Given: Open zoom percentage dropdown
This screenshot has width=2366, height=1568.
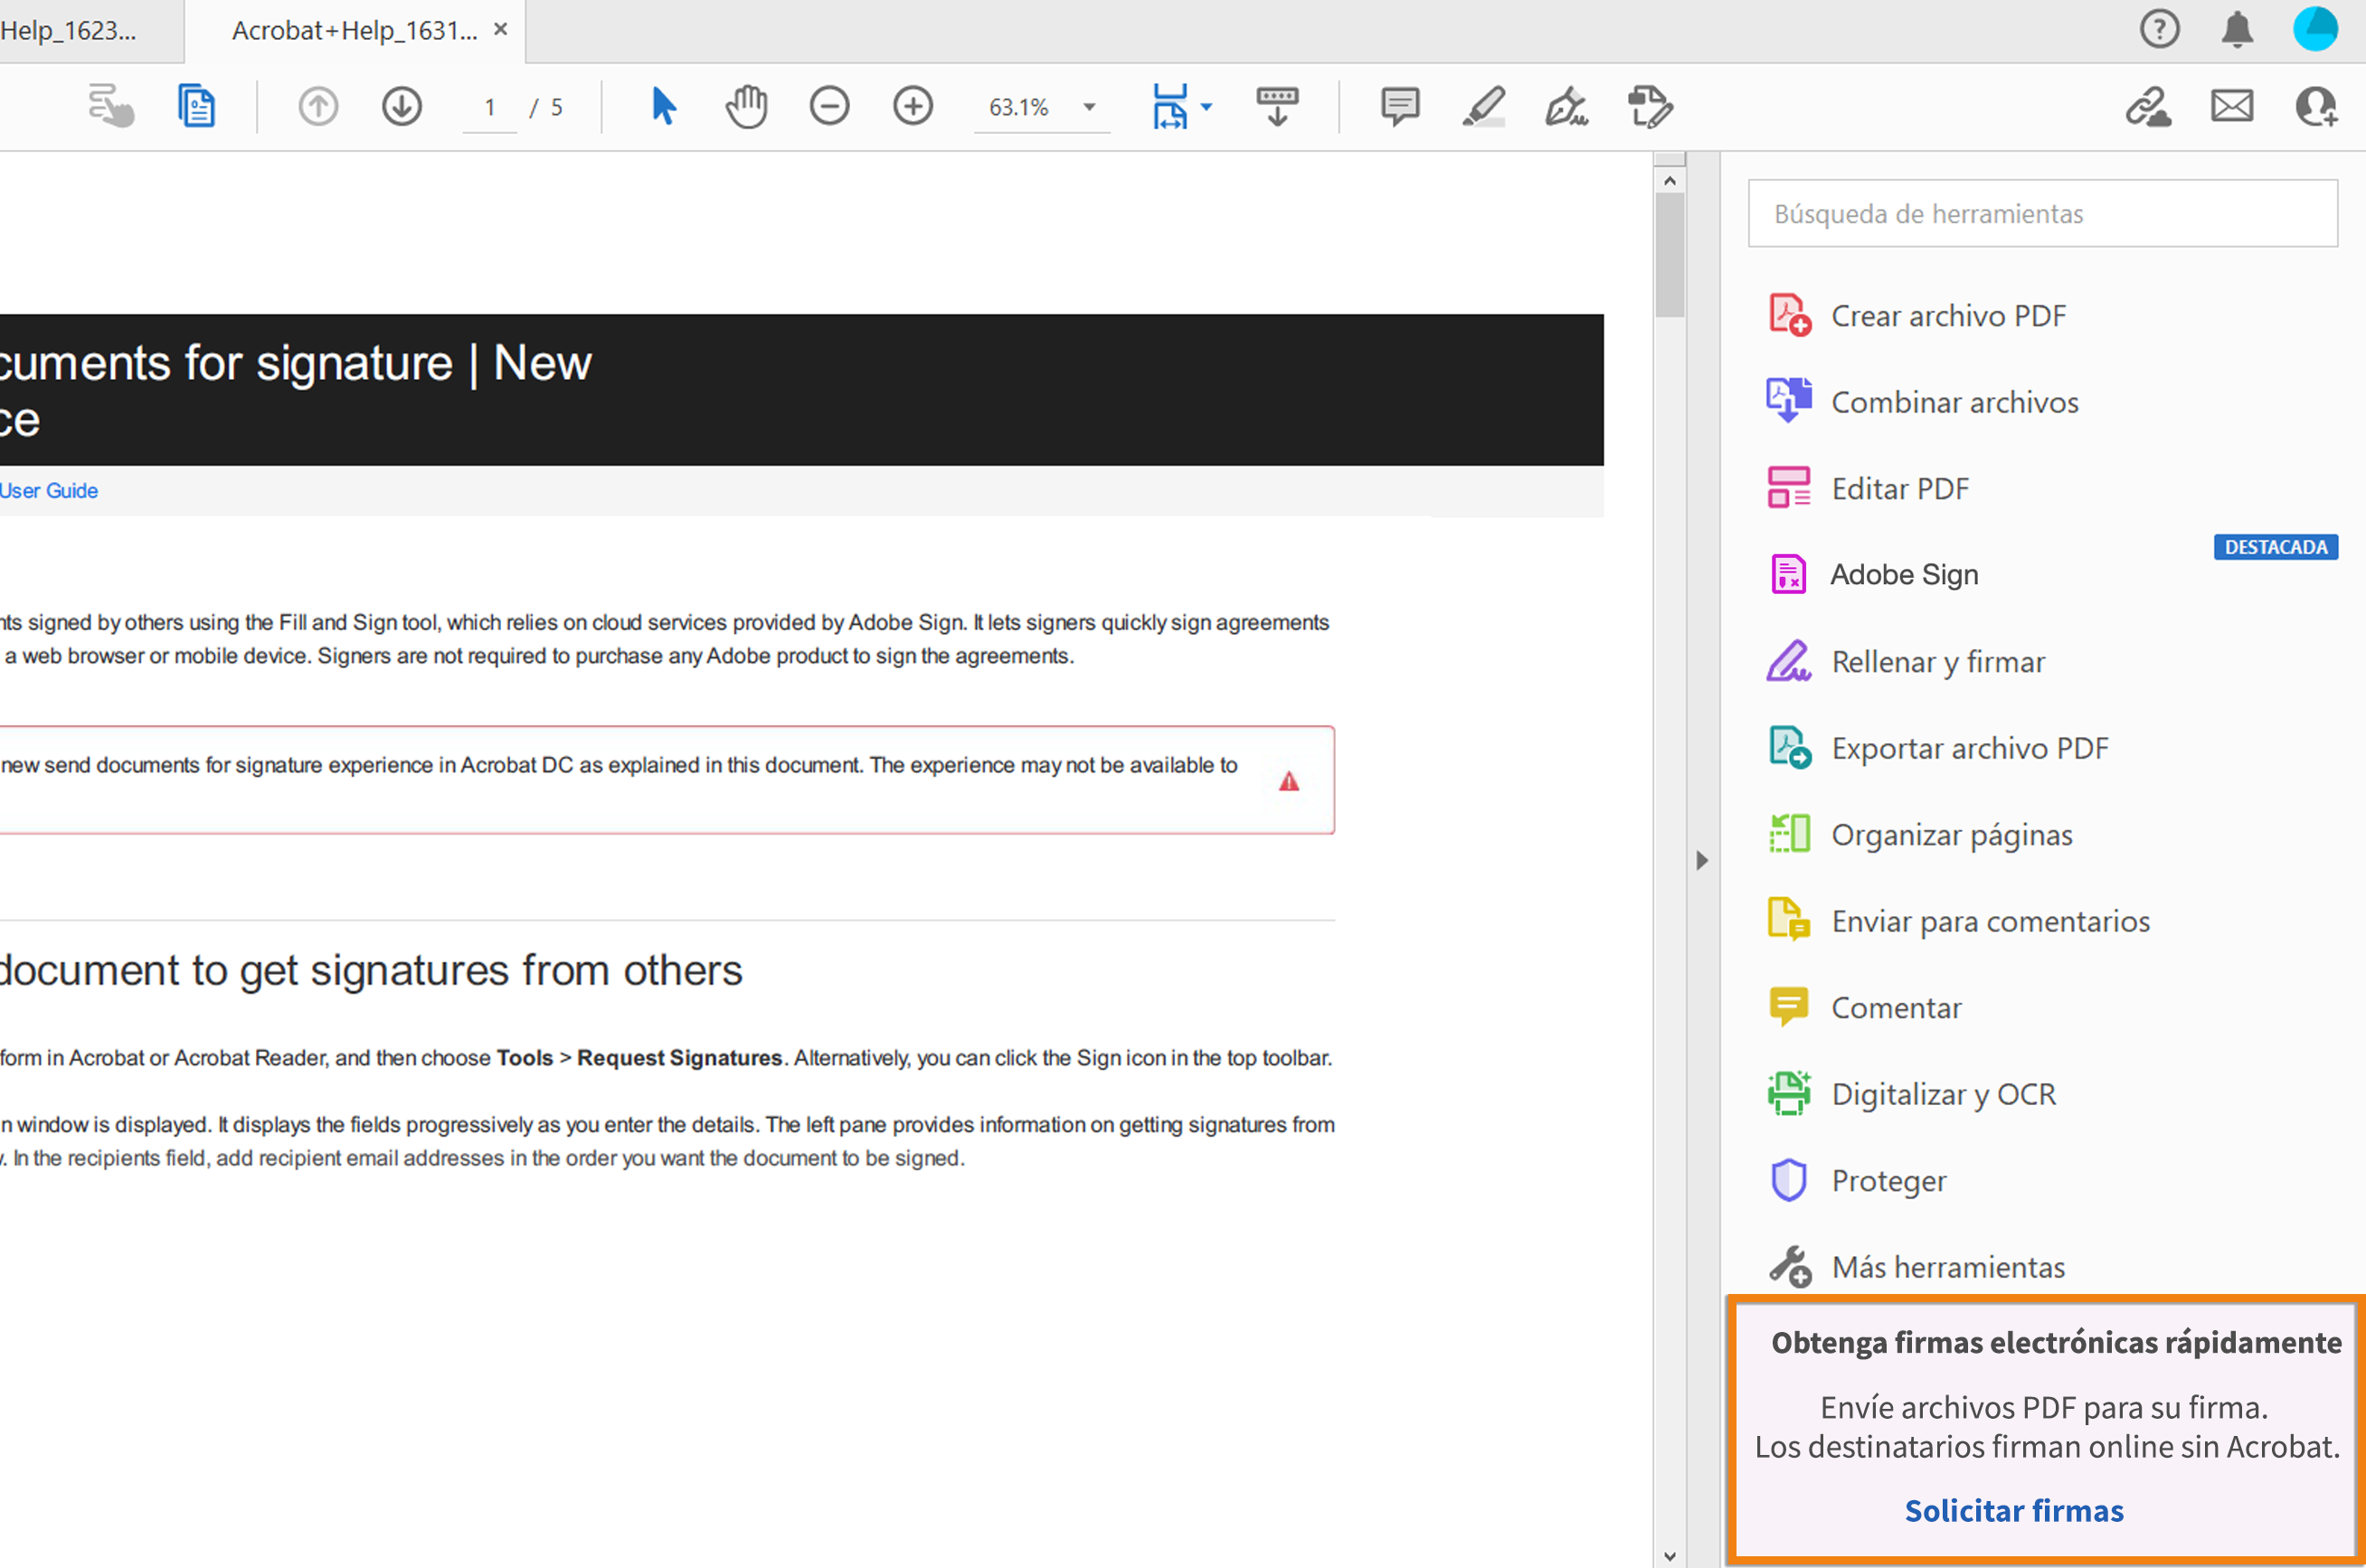Looking at the screenshot, I should tap(1089, 107).
